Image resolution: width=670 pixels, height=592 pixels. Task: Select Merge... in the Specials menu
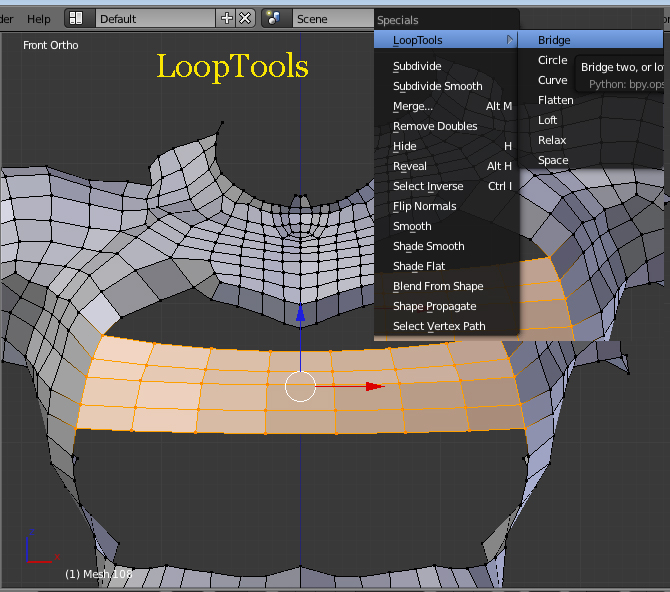(x=446, y=106)
